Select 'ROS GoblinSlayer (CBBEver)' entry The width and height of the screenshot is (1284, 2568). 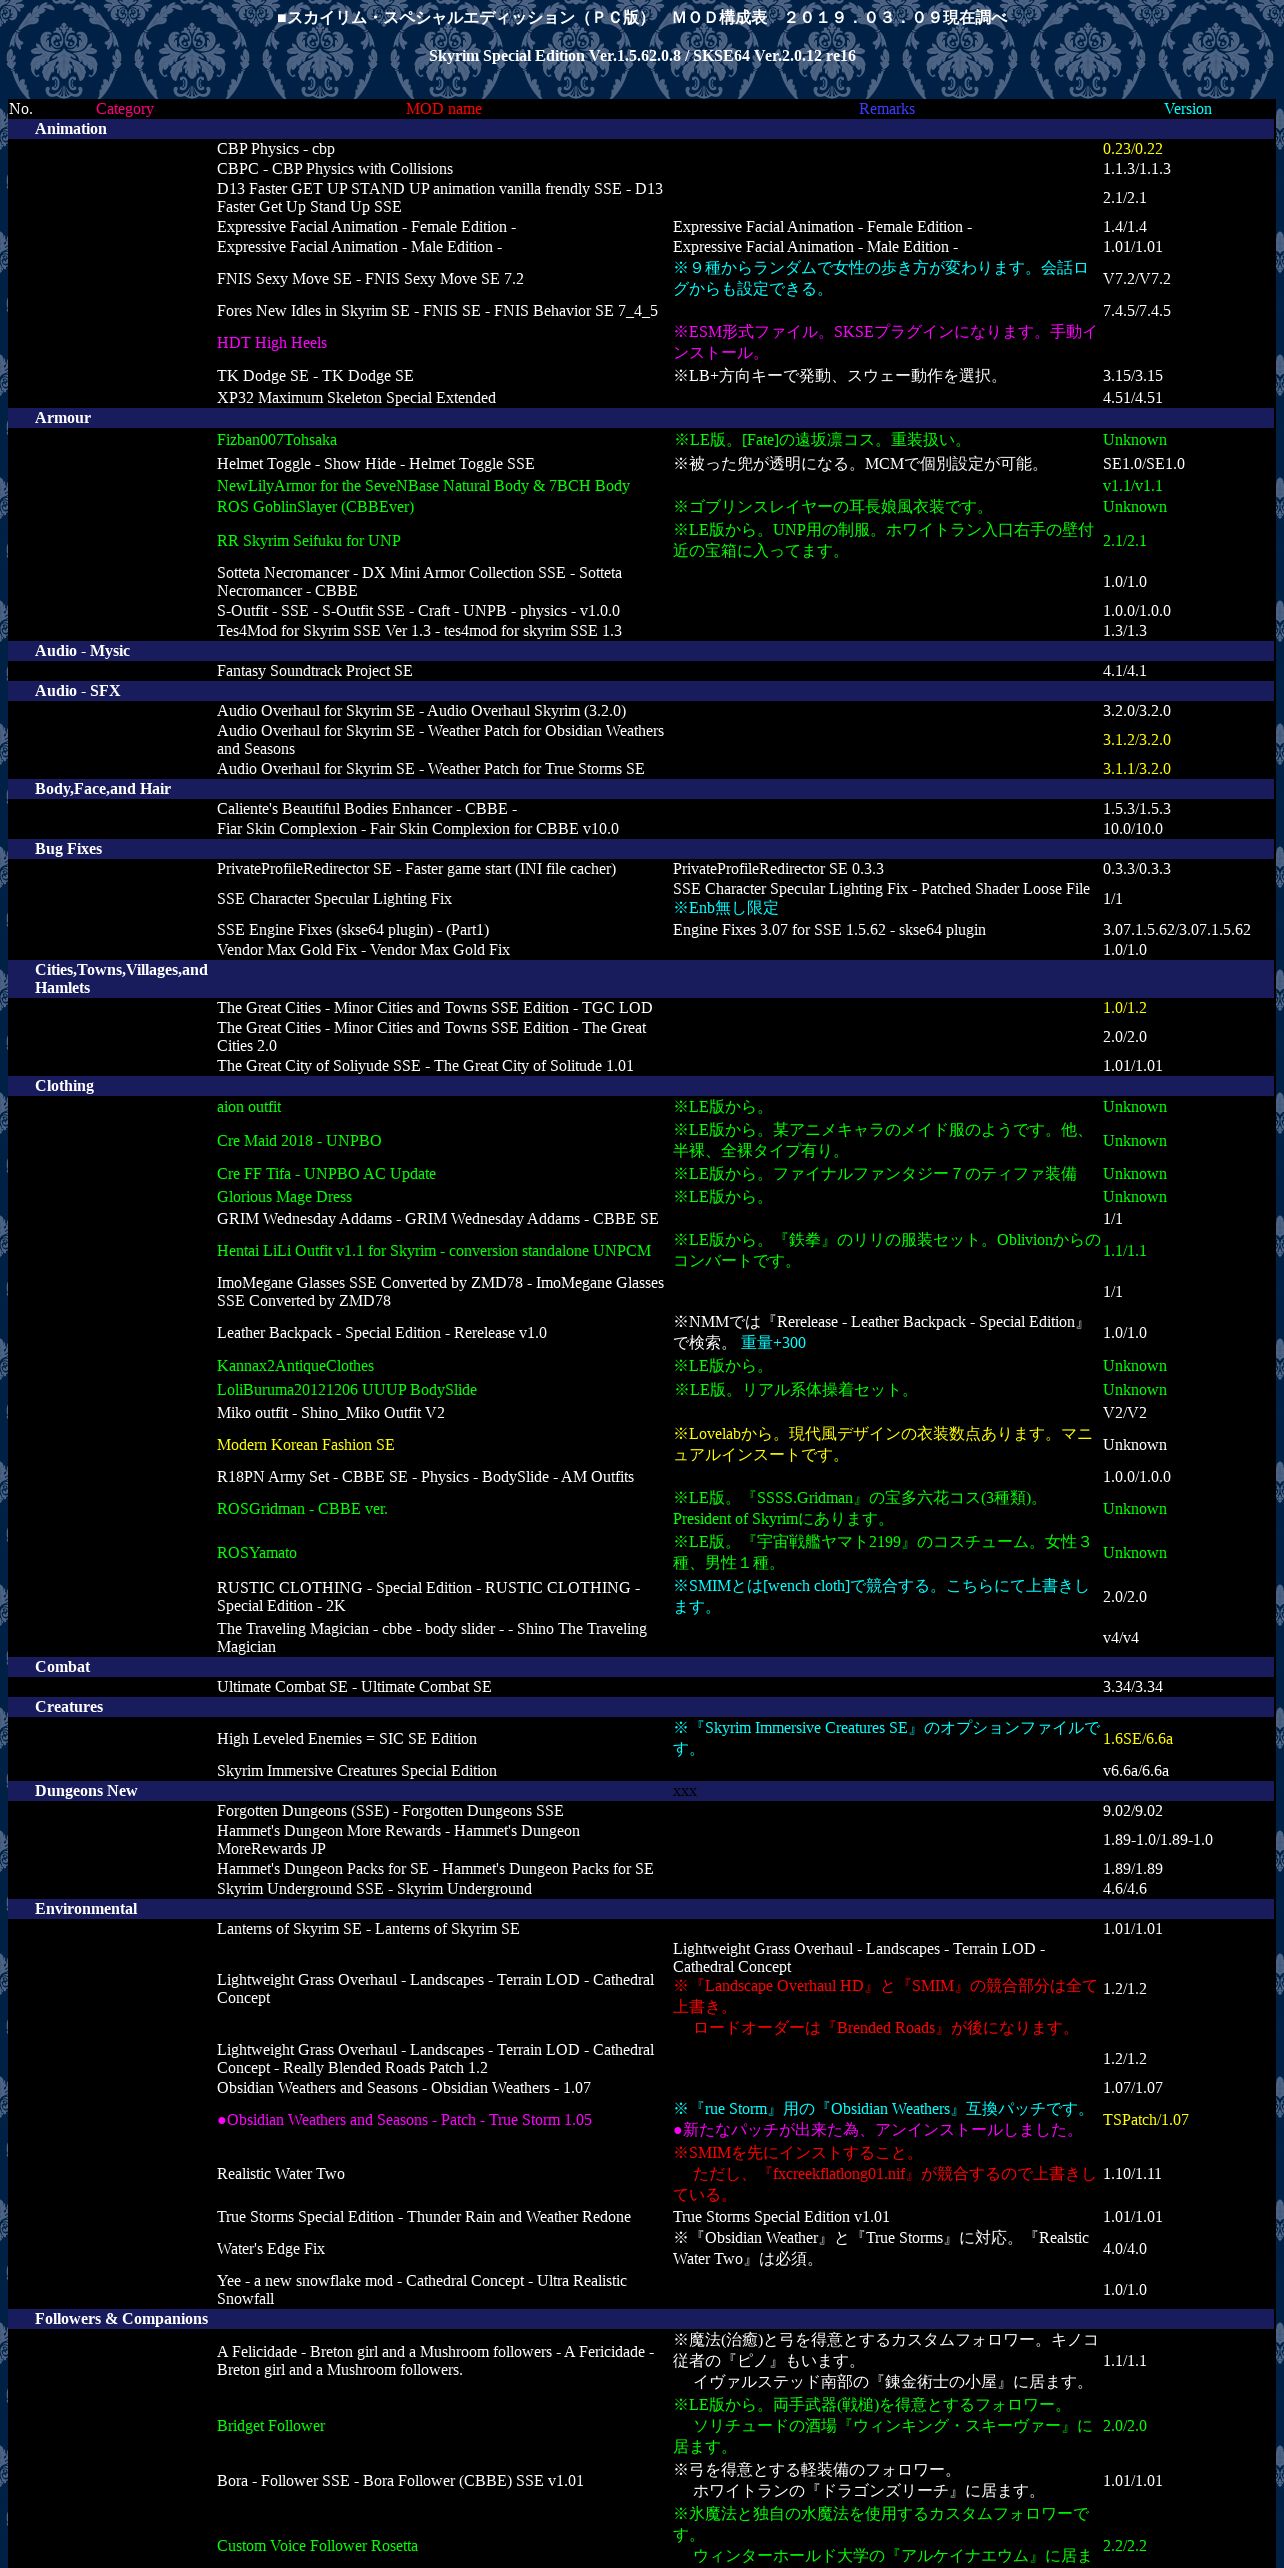coord(315,507)
